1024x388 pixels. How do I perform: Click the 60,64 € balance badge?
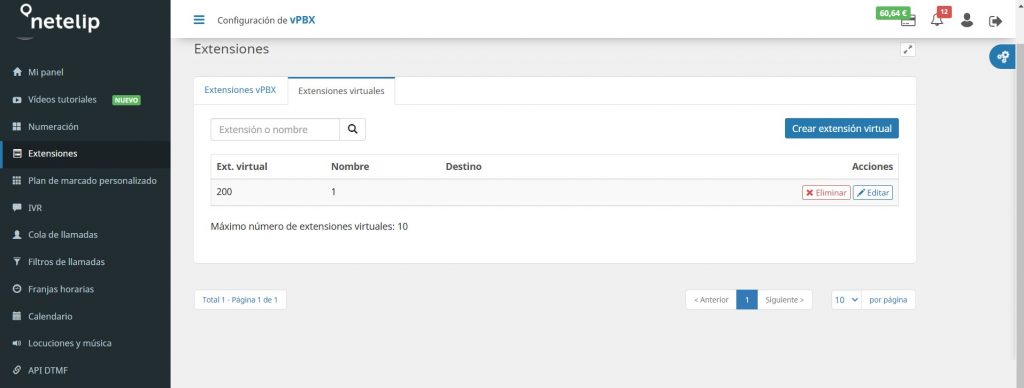click(893, 13)
